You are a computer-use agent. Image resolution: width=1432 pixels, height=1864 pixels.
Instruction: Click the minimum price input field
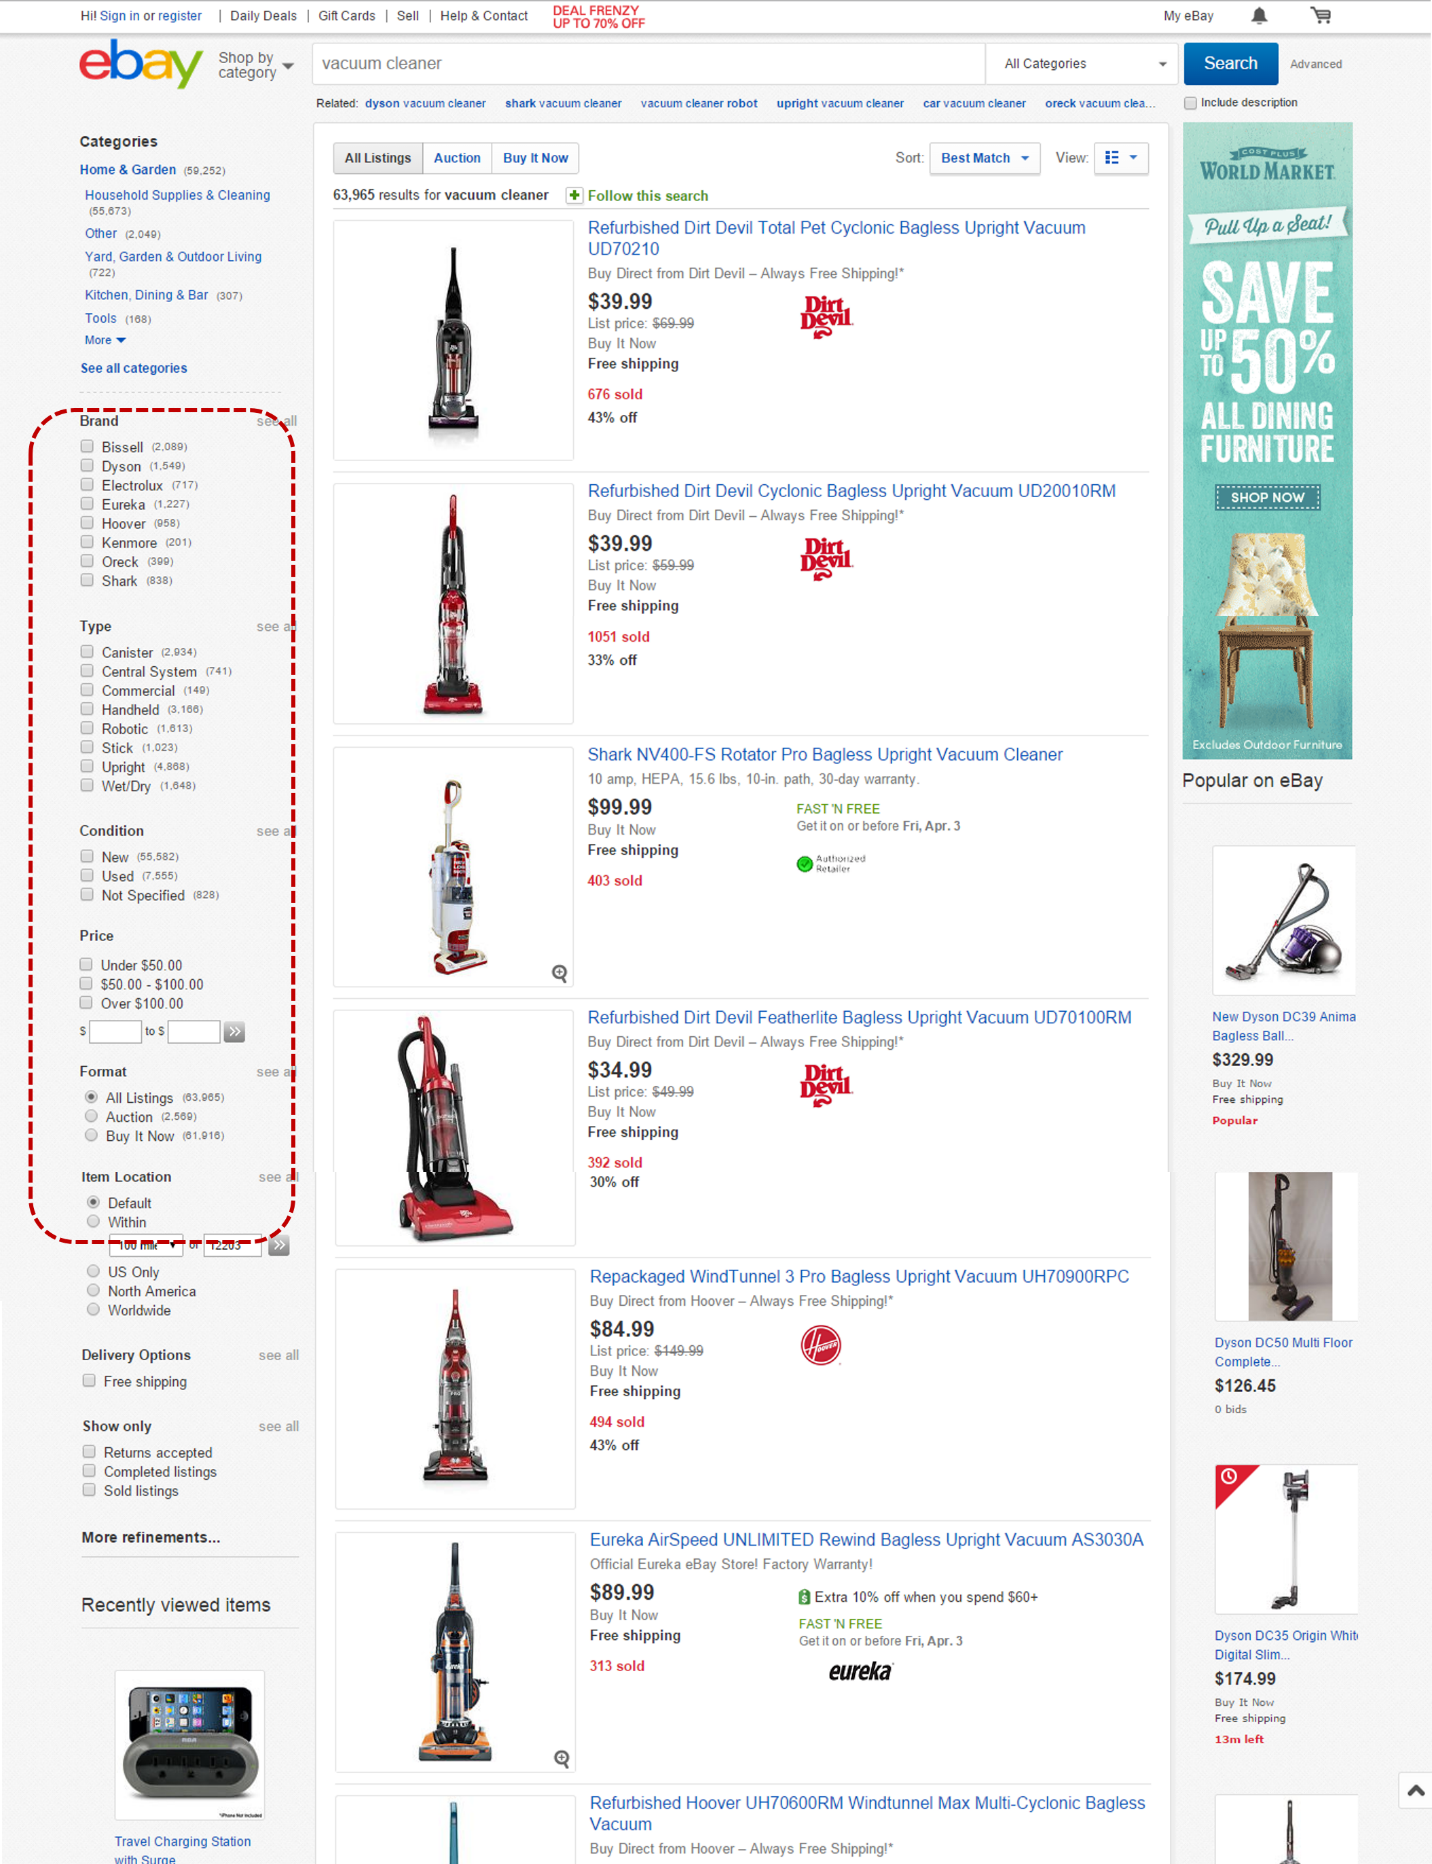(x=115, y=1032)
